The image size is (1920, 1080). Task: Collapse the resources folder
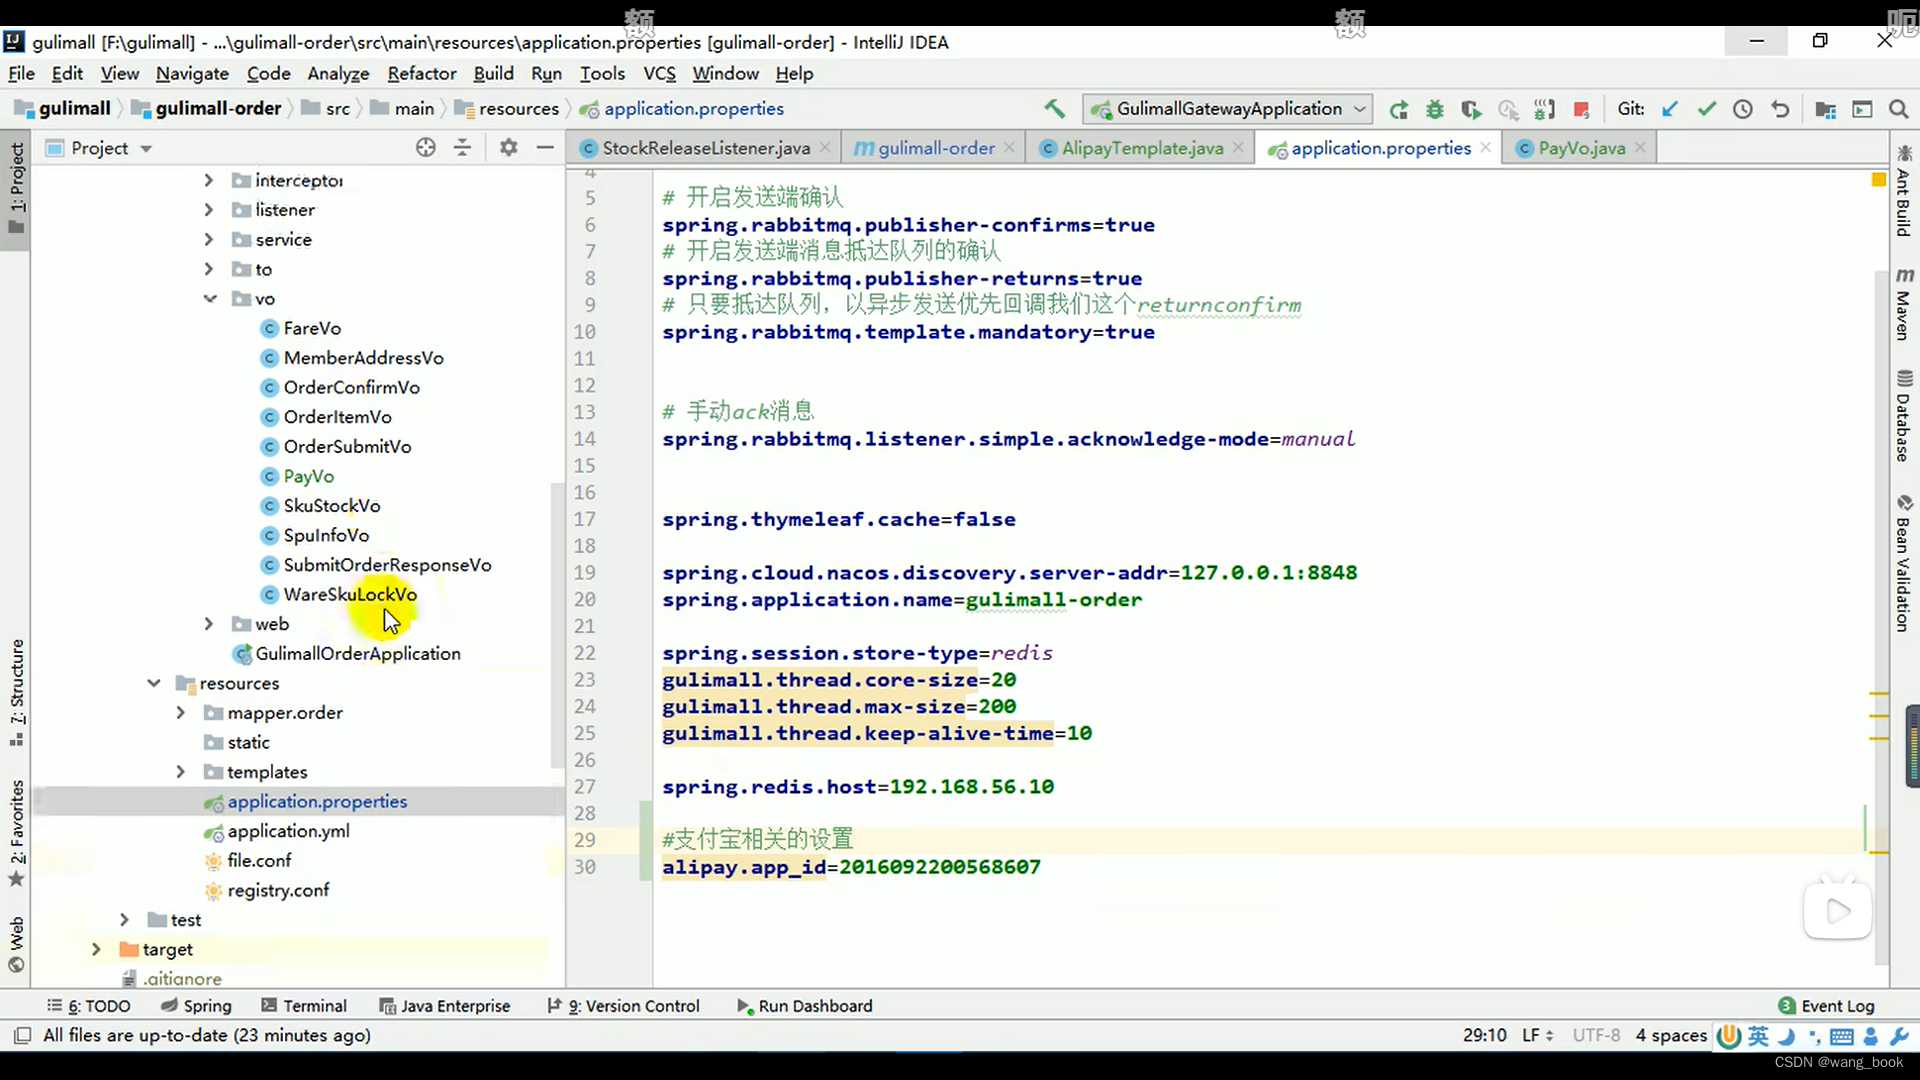point(154,683)
